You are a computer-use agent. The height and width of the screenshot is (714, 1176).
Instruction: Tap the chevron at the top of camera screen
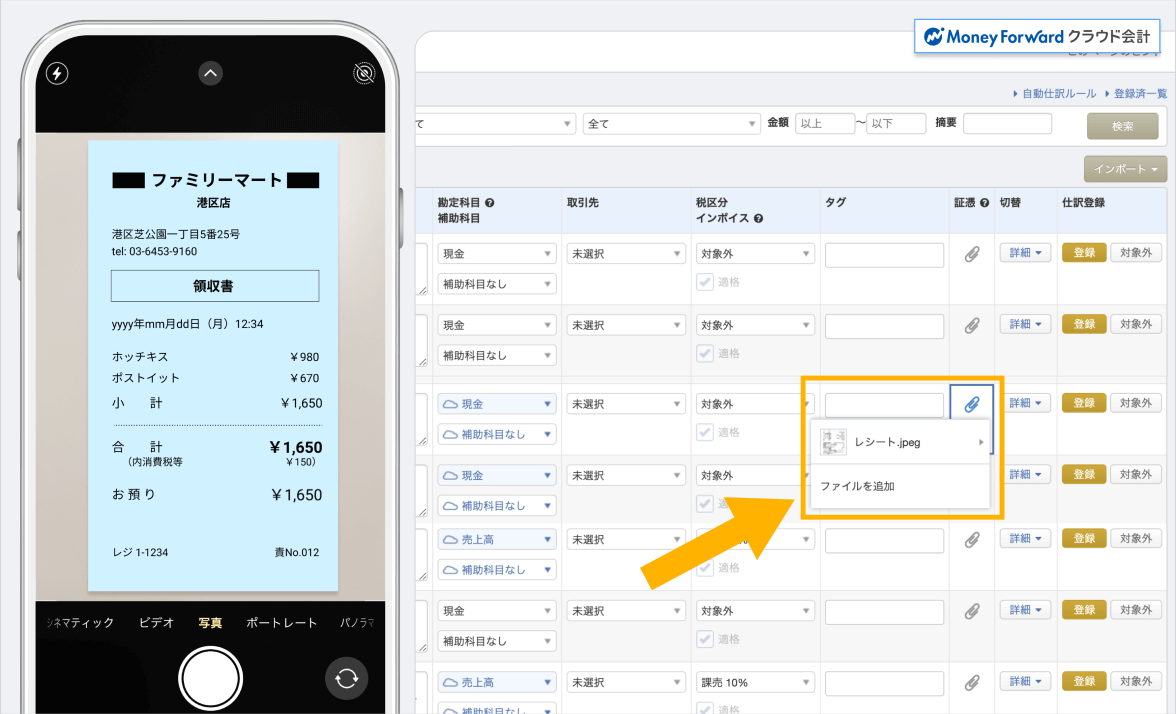(x=210, y=73)
